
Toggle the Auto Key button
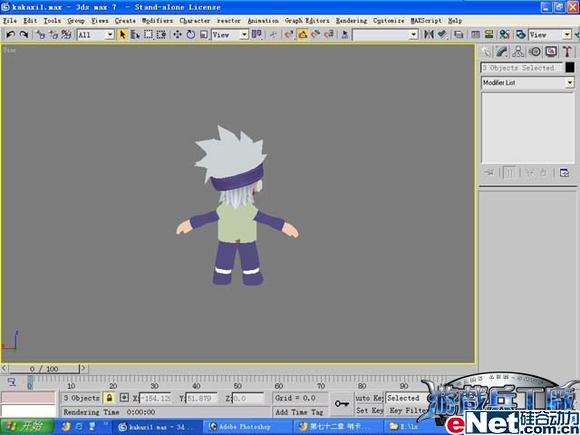[x=369, y=398]
